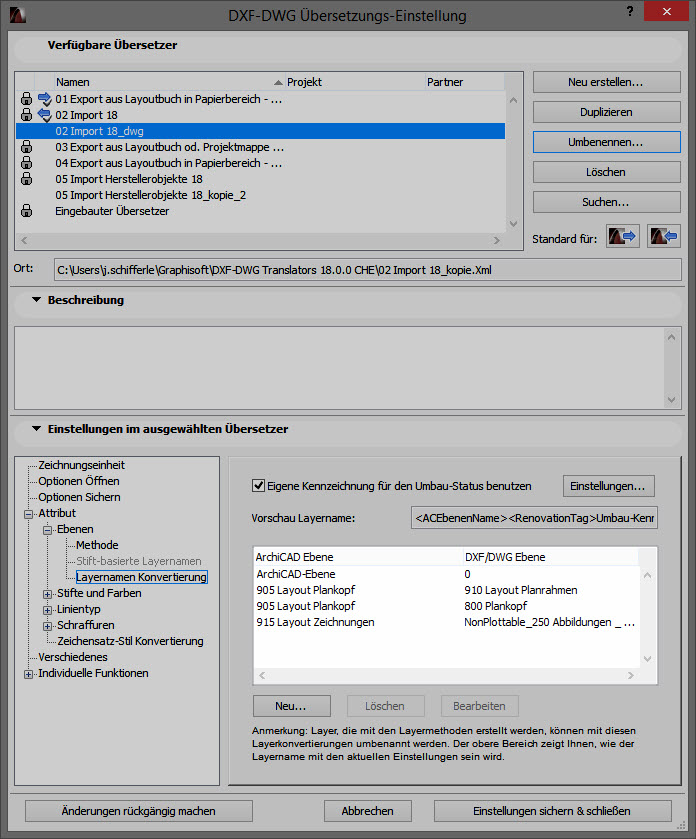Collapse the Attribut tree node
The width and height of the screenshot is (696, 839).
click(x=28, y=514)
